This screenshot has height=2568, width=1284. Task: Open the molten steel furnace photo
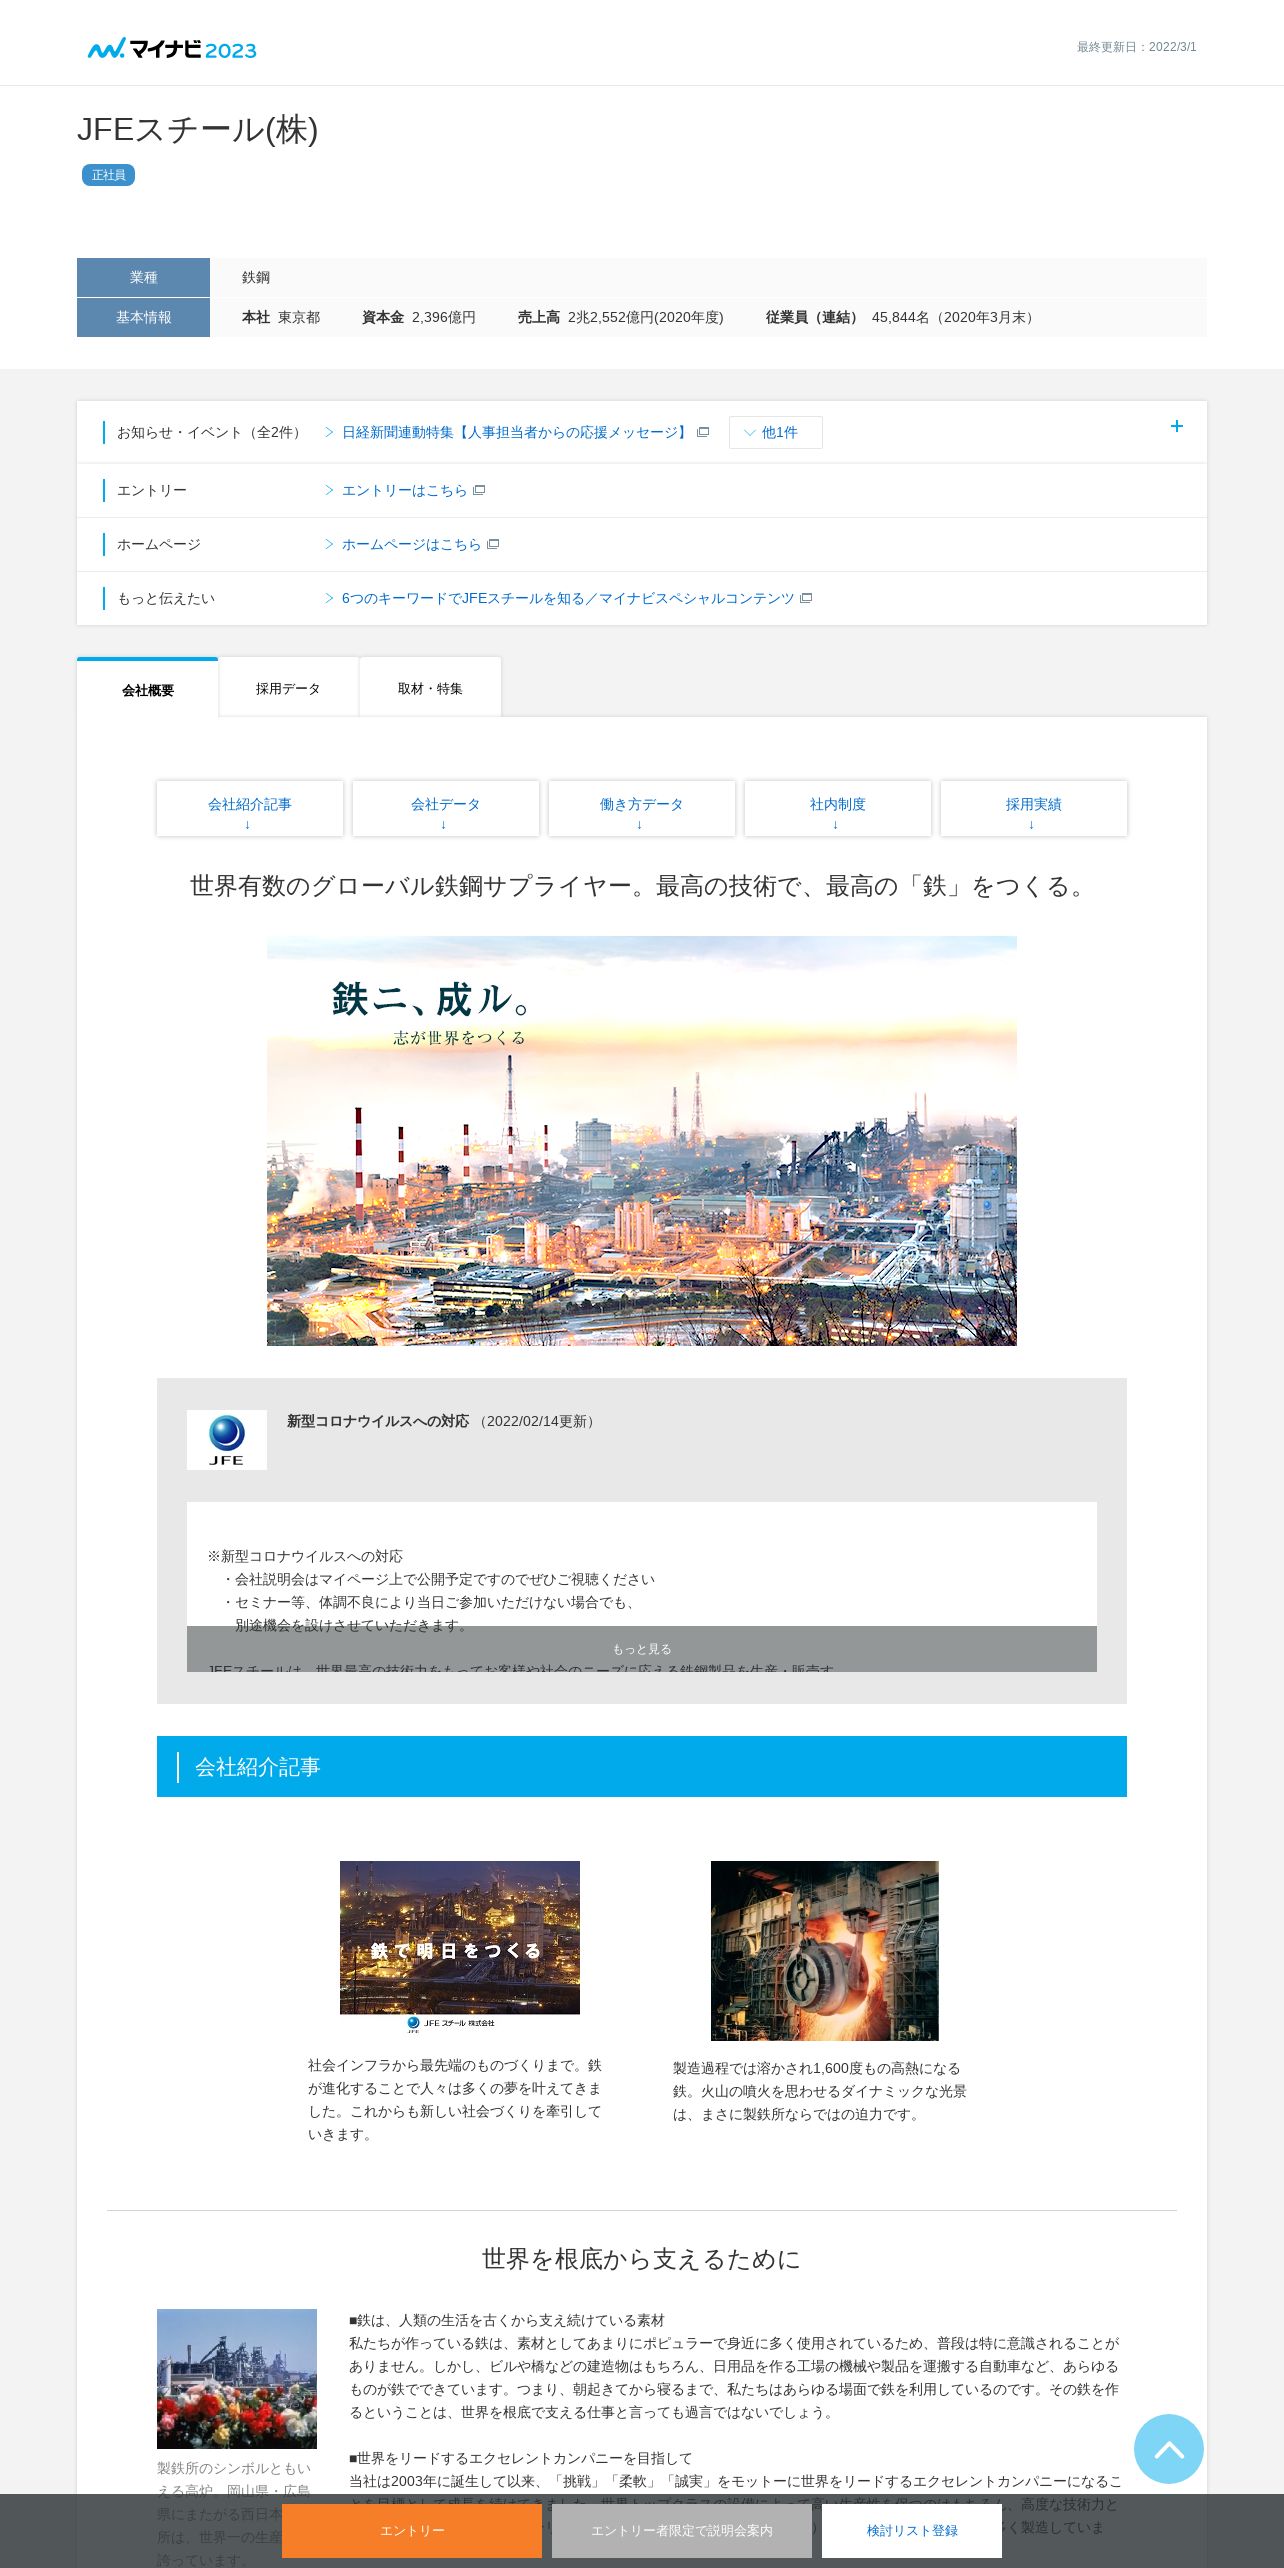point(825,1951)
